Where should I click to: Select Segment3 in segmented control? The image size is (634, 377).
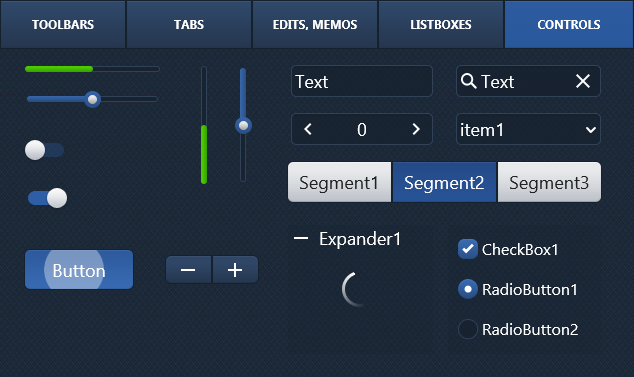pos(549,182)
